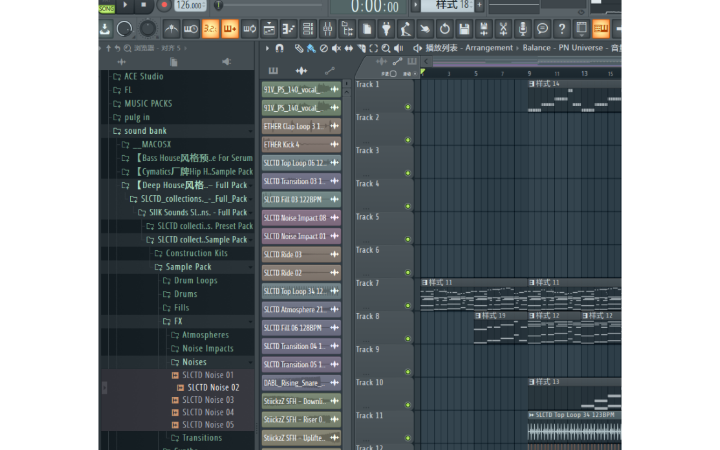The width and height of the screenshot is (720, 450).
Task: Save the project with the floppy disk icon
Action: coord(464,29)
